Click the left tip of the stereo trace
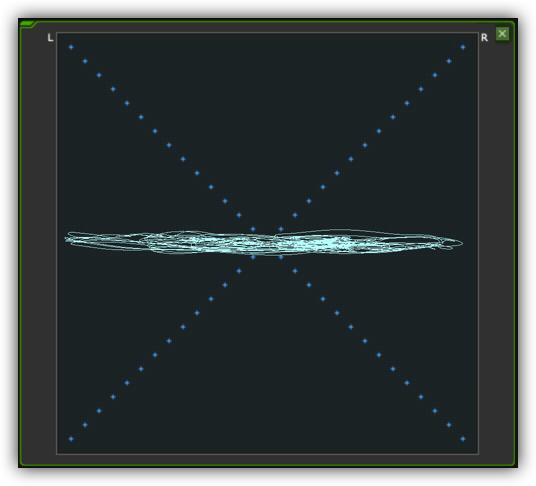The width and height of the screenshot is (536, 486). click(x=67, y=239)
